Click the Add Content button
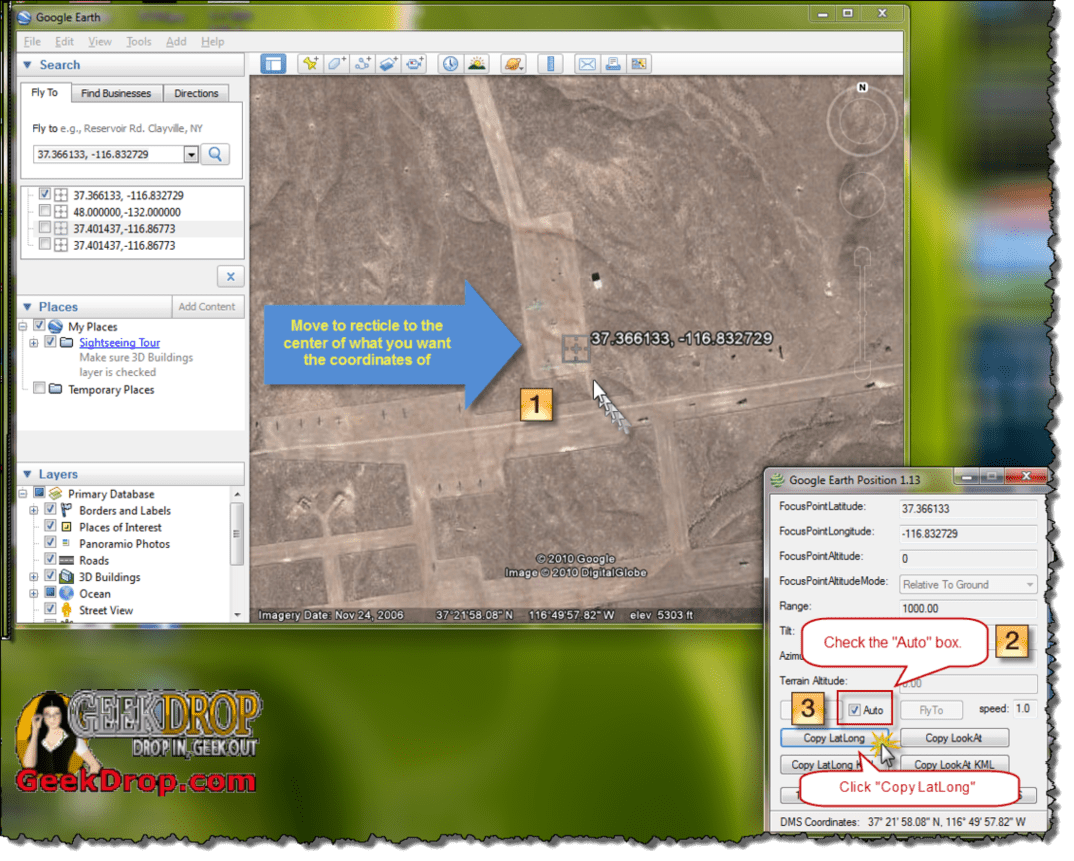Viewport: 1074px width, 861px height. pyautogui.click(x=207, y=307)
